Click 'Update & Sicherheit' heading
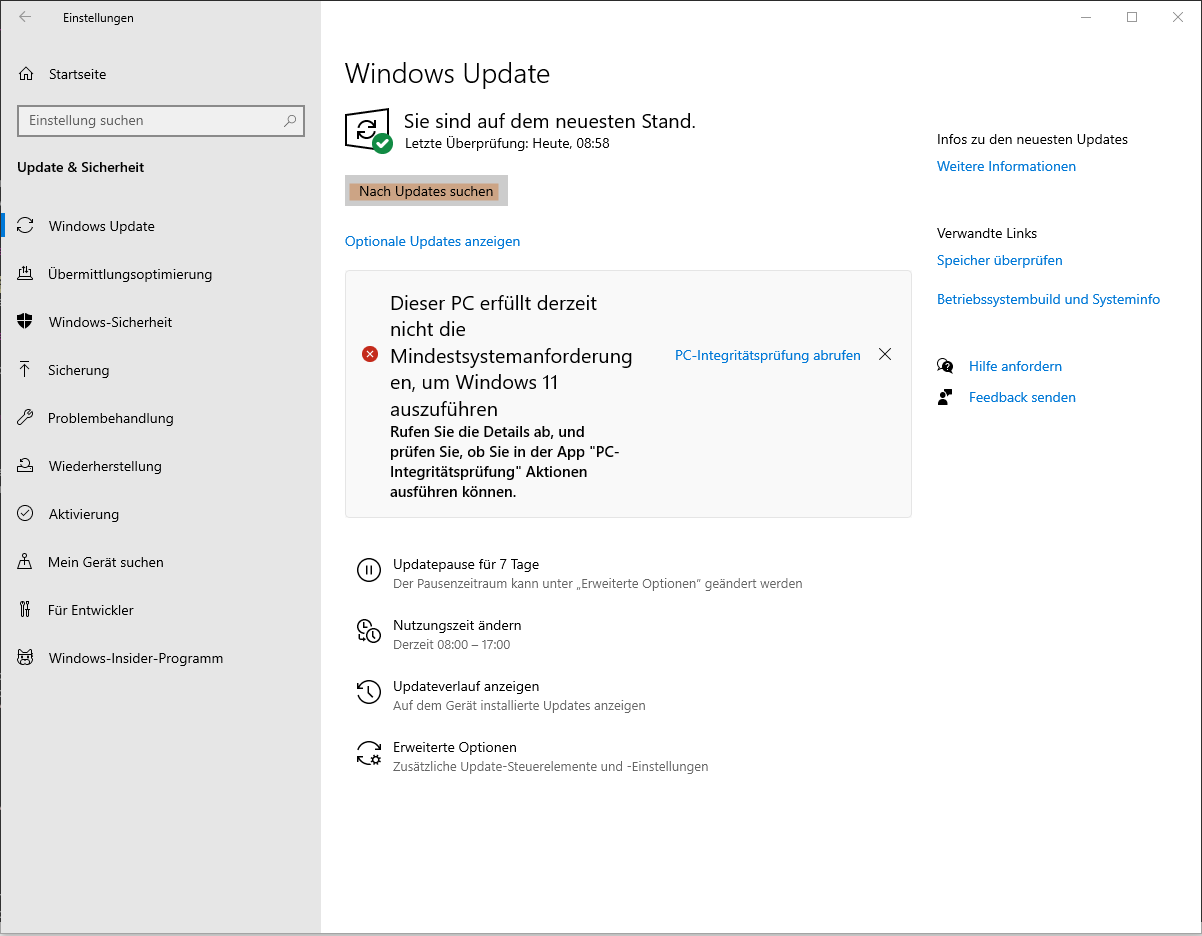 [x=81, y=167]
